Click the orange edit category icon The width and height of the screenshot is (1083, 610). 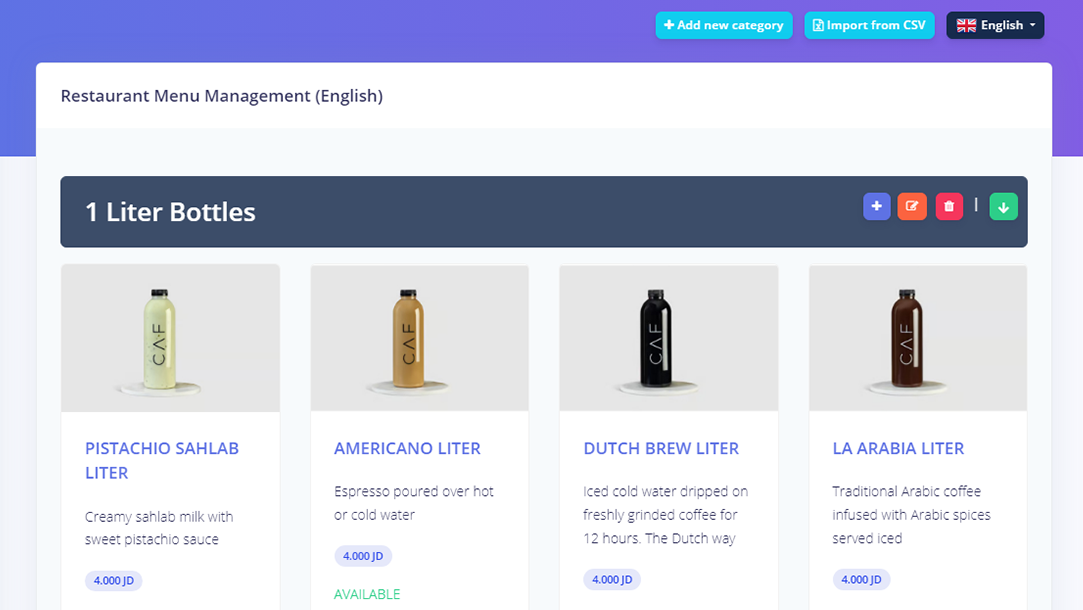pyautogui.click(x=912, y=206)
